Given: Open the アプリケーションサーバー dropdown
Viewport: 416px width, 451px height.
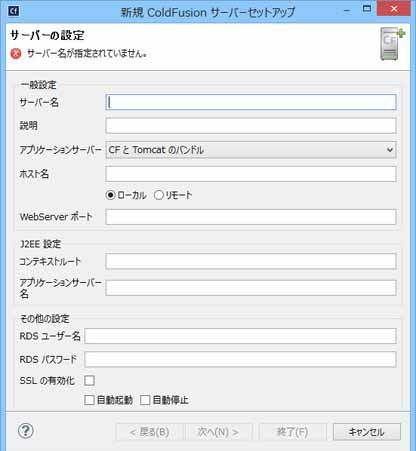Looking at the screenshot, I should click(x=251, y=150).
